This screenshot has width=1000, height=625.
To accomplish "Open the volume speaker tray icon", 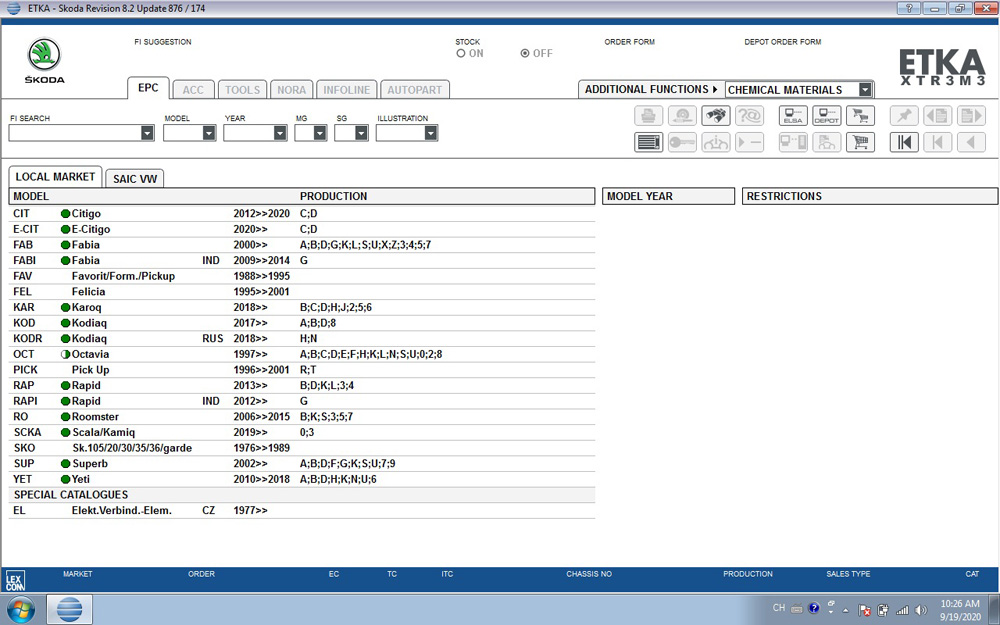I will tap(920, 610).
